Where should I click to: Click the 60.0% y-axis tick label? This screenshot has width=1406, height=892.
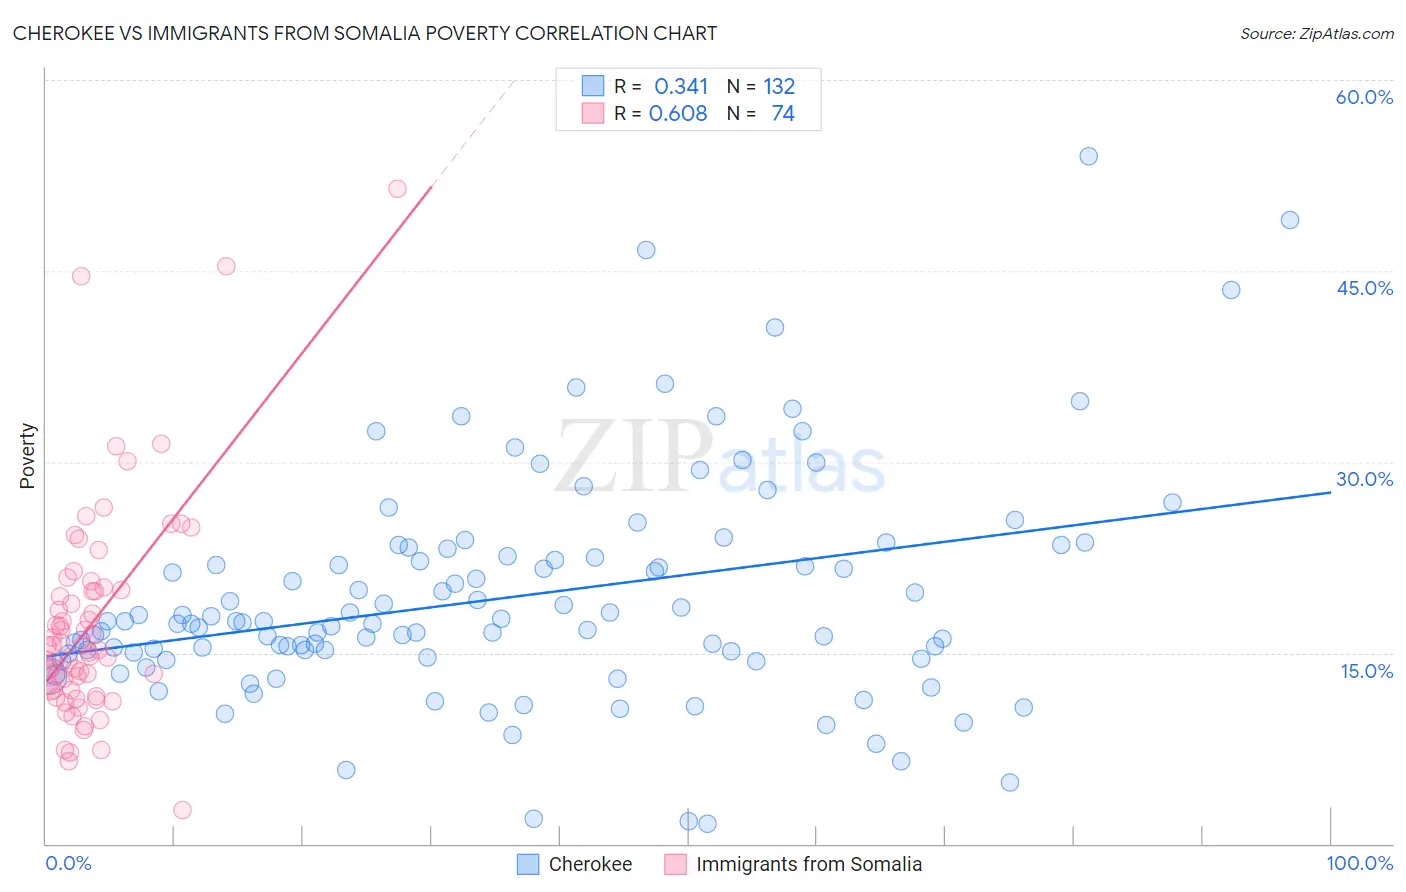pyautogui.click(x=1364, y=97)
